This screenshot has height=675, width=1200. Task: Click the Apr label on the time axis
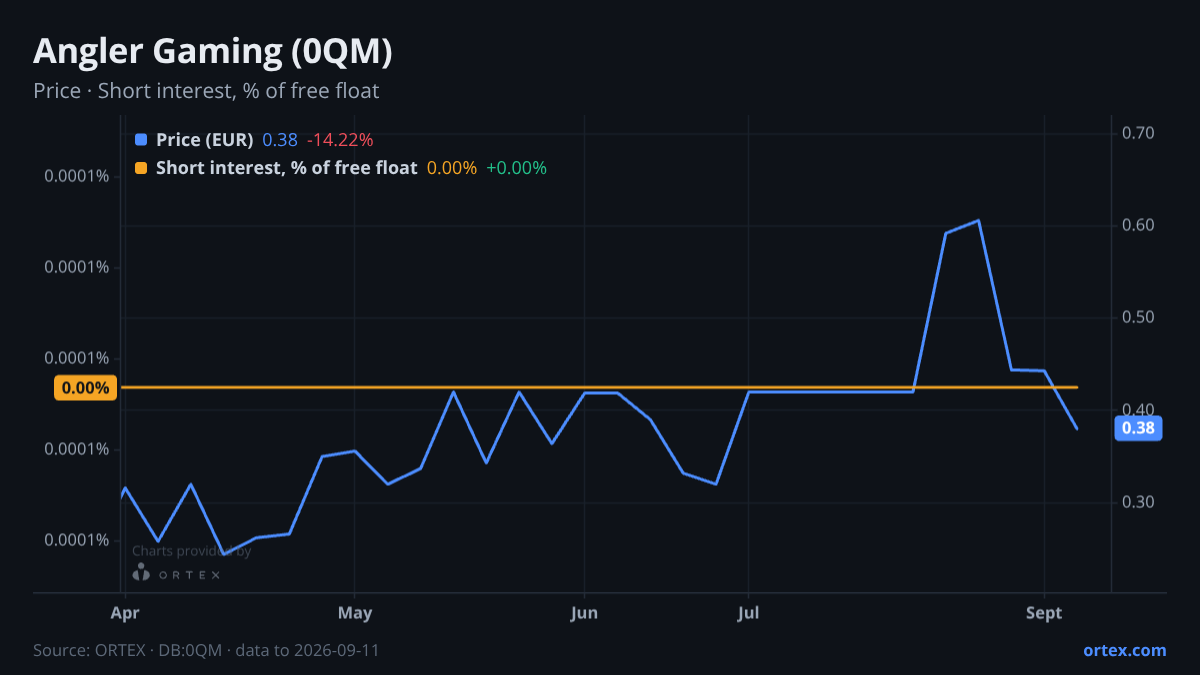(124, 613)
